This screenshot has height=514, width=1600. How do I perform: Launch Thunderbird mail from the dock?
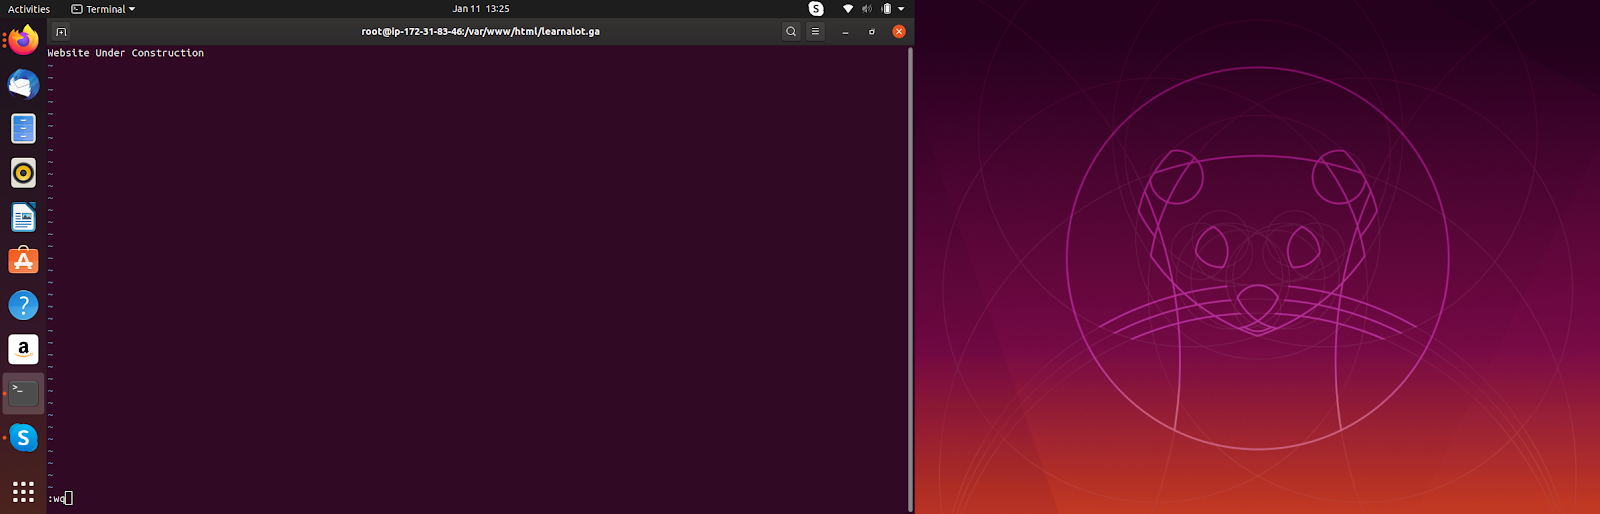(x=24, y=85)
